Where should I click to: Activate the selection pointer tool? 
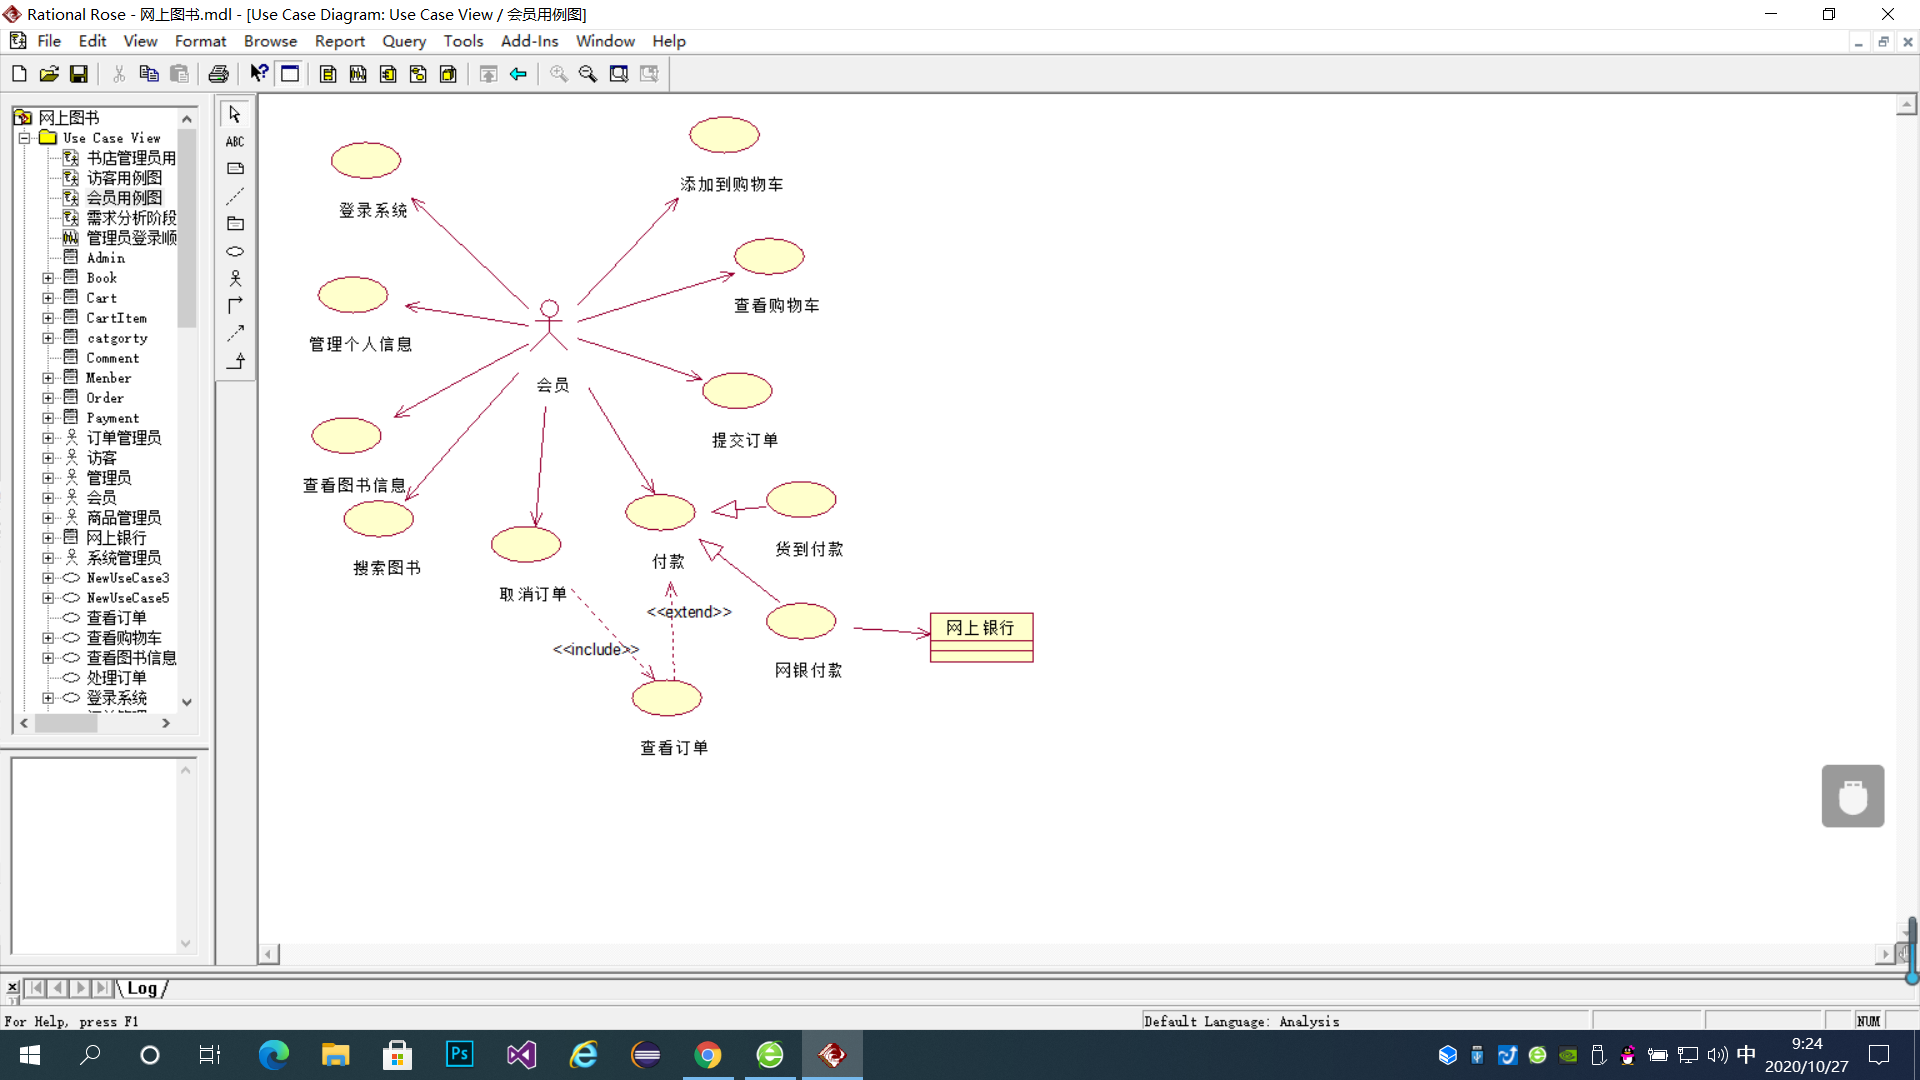click(235, 114)
